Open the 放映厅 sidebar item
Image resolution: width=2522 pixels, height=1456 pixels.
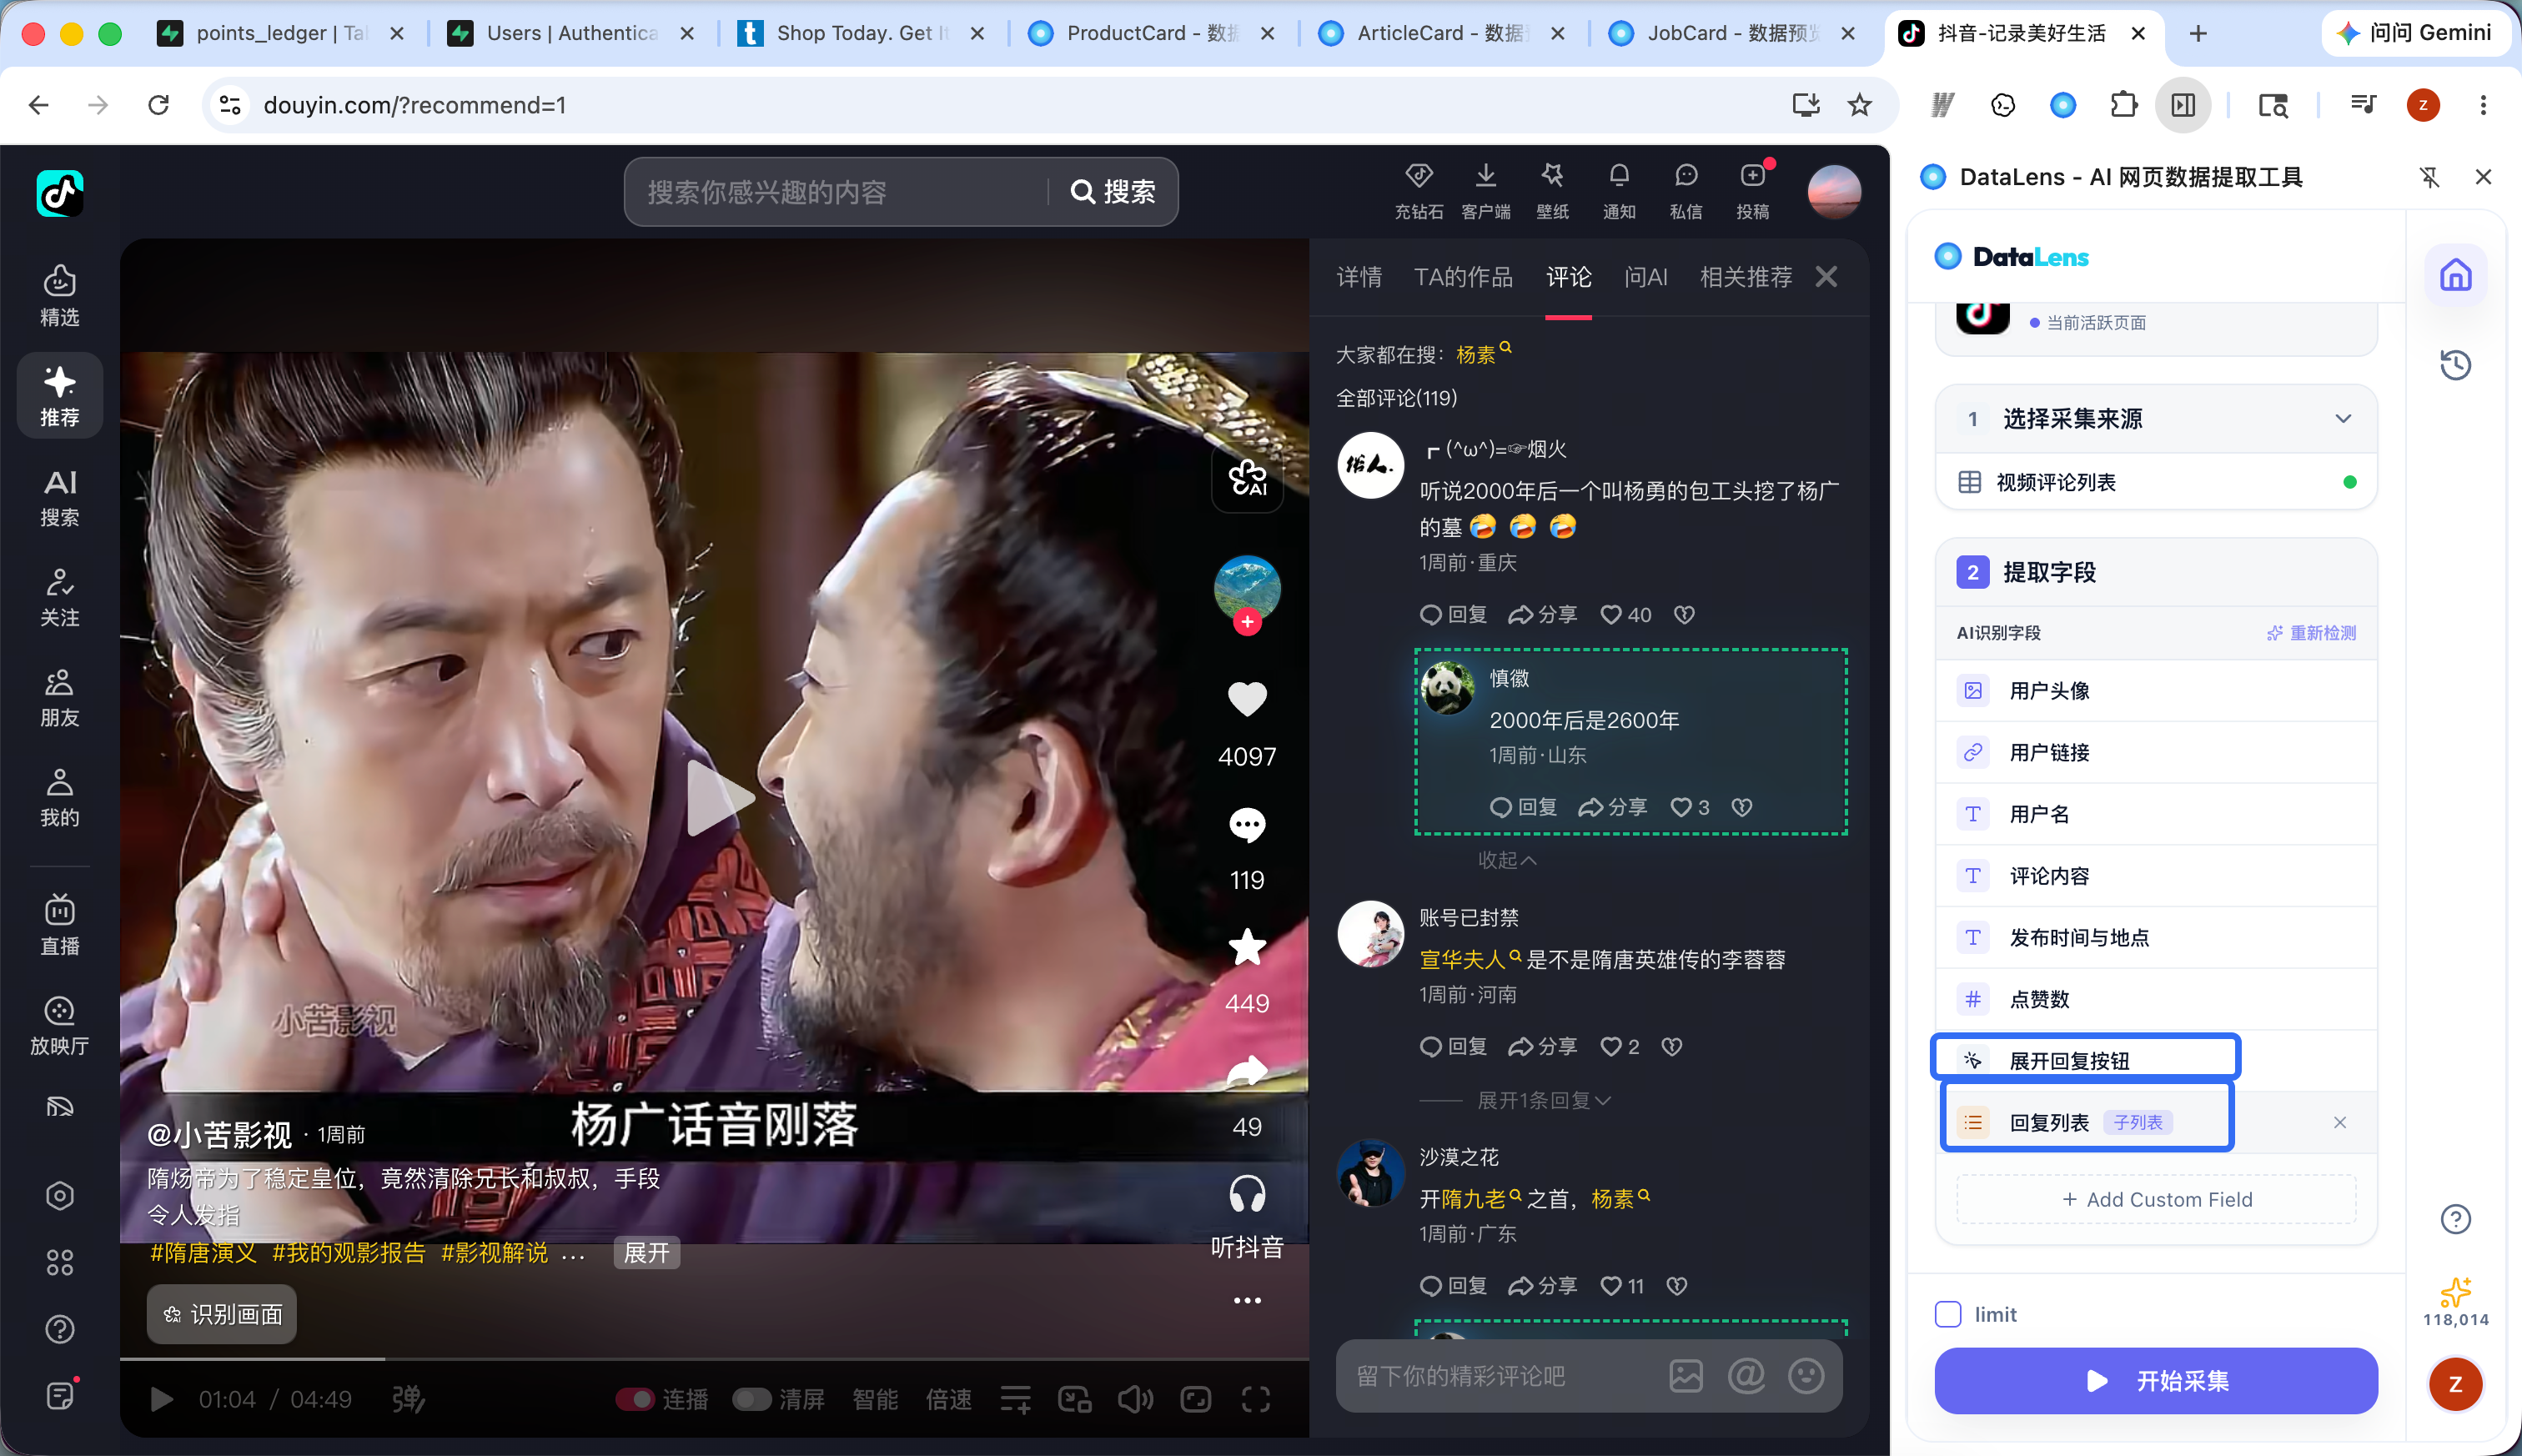pos(59,1025)
